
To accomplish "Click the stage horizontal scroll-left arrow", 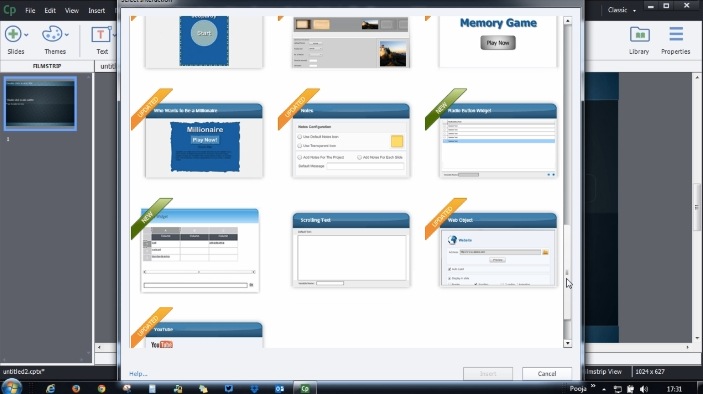I will click(99, 347).
